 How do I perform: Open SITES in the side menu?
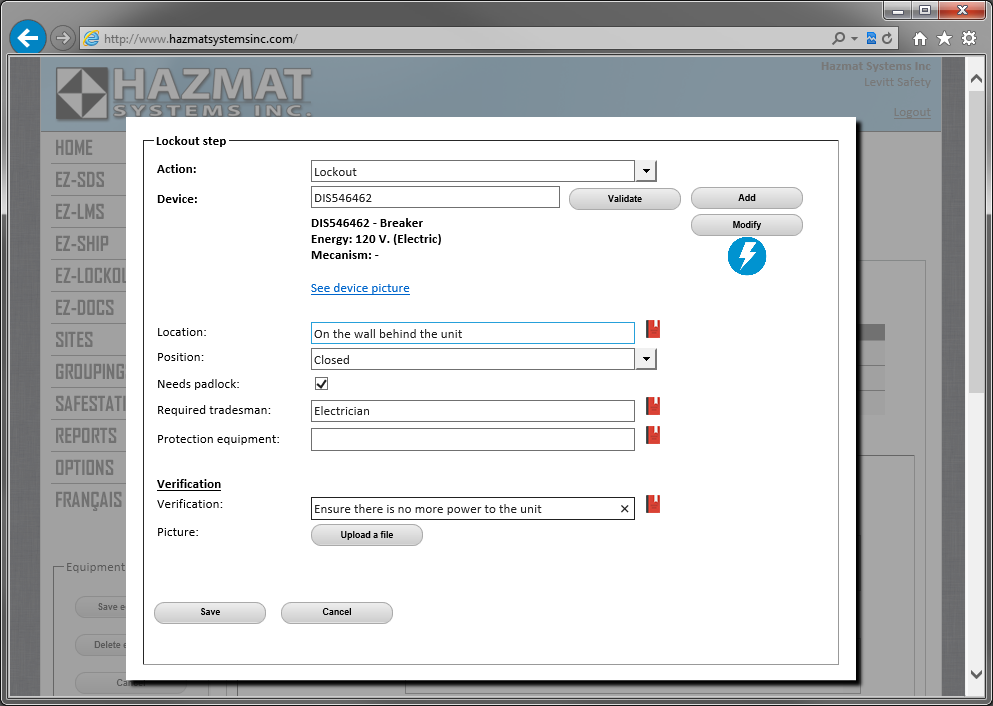pos(74,340)
